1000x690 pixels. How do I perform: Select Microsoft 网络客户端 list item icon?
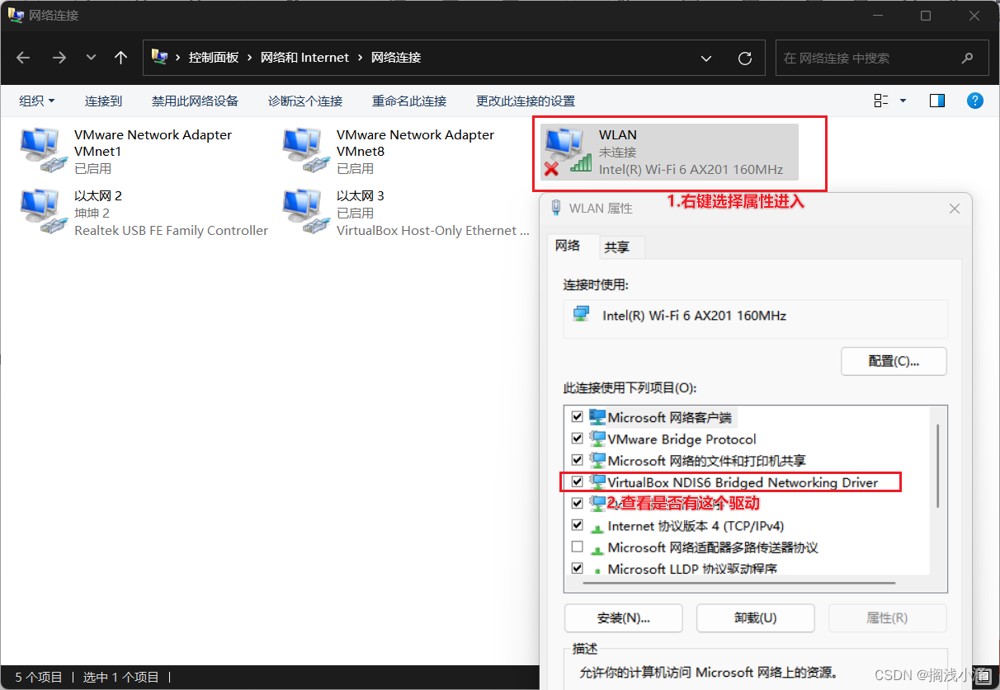(x=597, y=417)
